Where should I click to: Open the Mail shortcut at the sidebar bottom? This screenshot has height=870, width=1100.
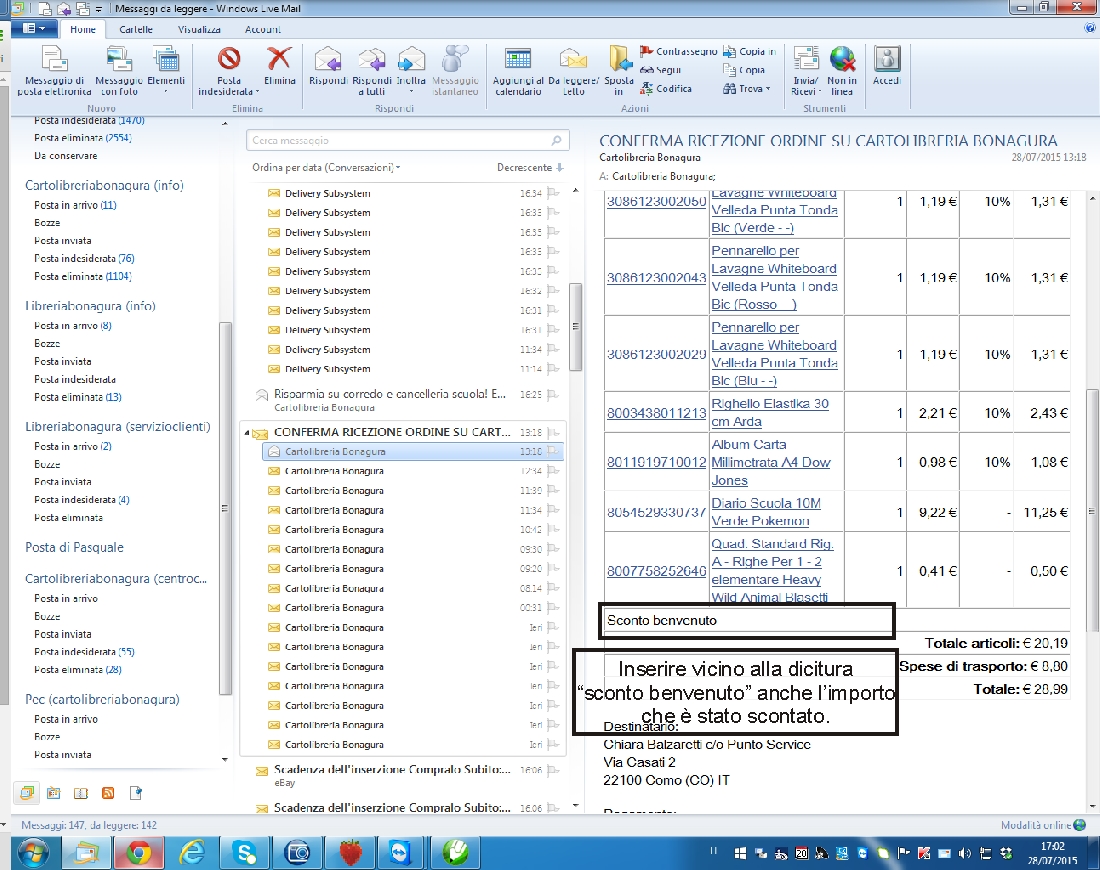(27, 793)
